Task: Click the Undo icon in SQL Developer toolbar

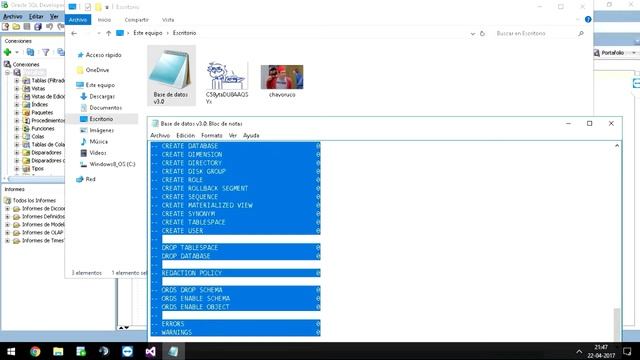Action: coord(49,27)
